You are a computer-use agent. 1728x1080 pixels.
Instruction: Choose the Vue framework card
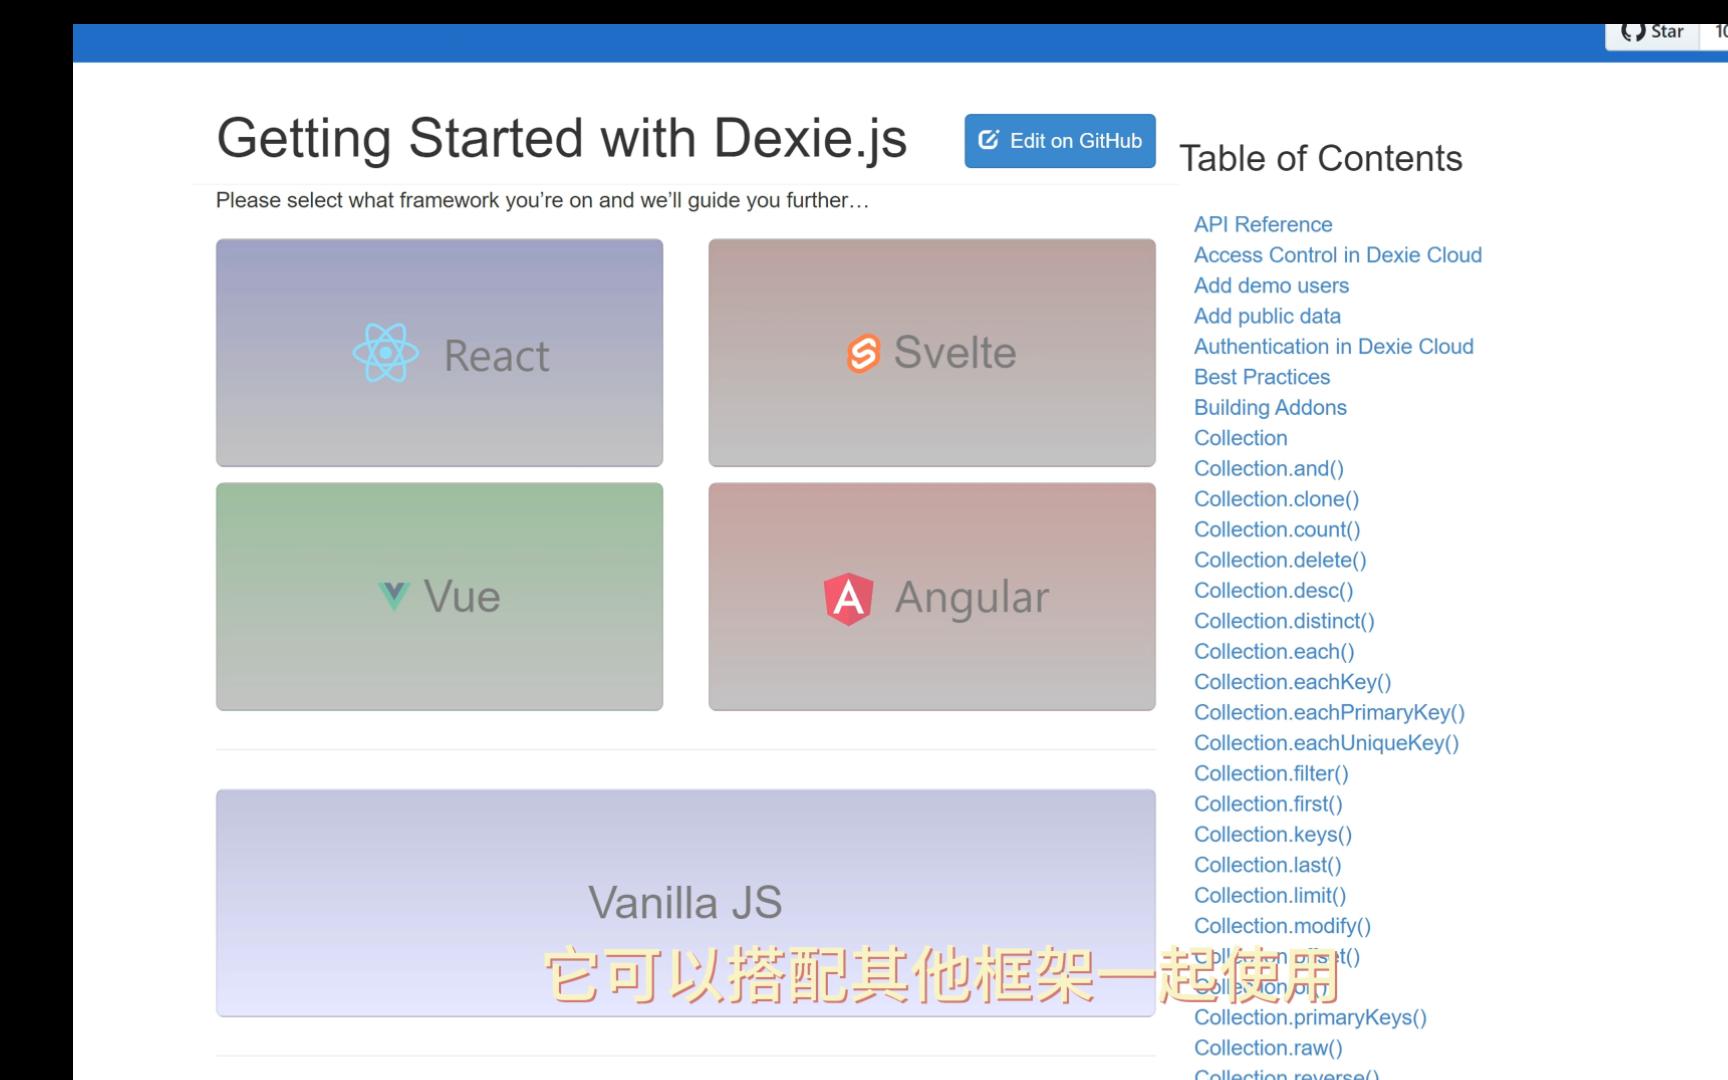(x=439, y=596)
